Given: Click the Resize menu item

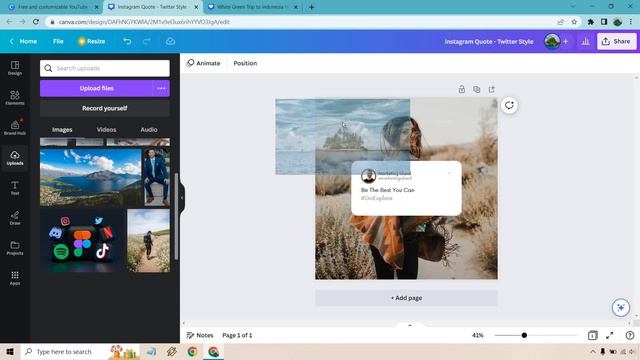Looking at the screenshot, I should (92, 41).
